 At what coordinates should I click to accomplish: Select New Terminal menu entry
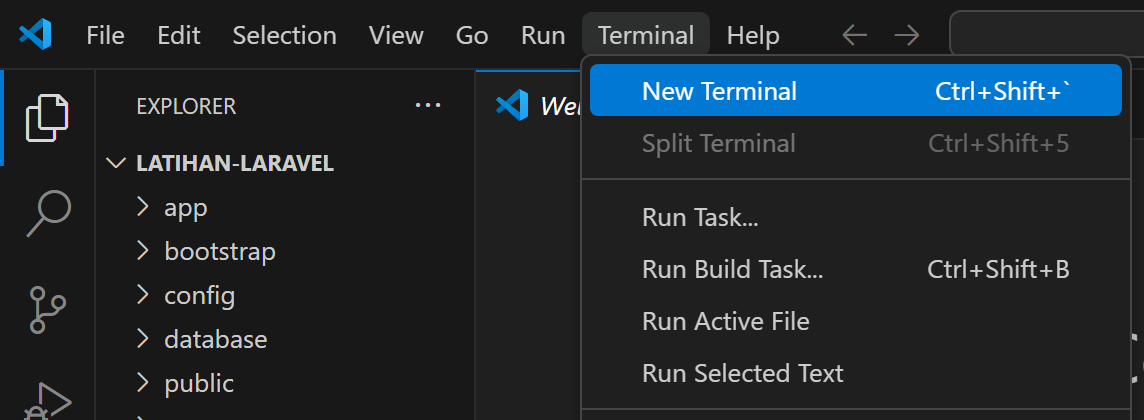point(719,91)
